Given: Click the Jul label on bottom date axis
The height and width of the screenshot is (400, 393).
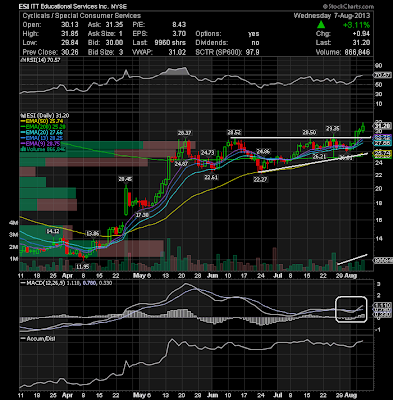Looking at the screenshot, I should 279,395.
